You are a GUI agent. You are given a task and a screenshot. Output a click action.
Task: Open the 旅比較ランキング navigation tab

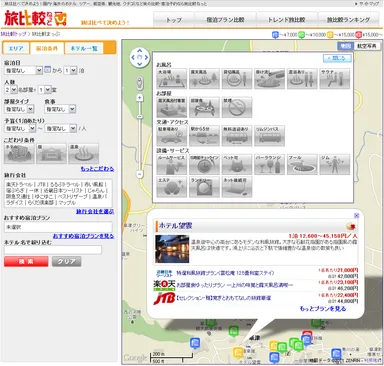(348, 20)
